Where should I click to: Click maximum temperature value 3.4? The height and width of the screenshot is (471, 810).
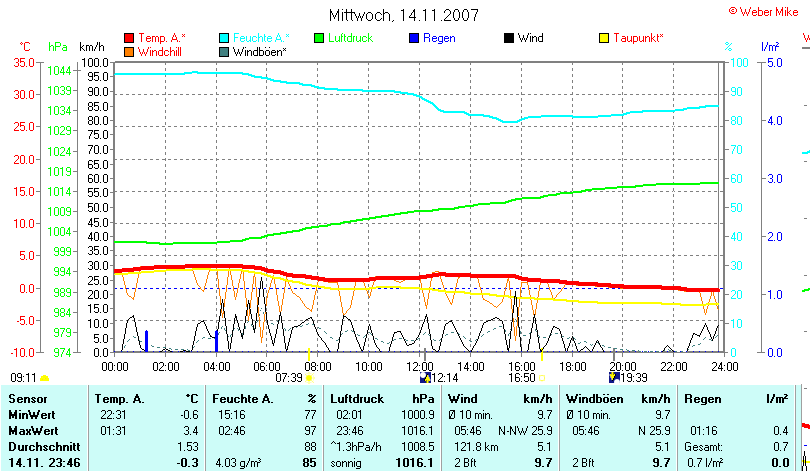pos(191,431)
